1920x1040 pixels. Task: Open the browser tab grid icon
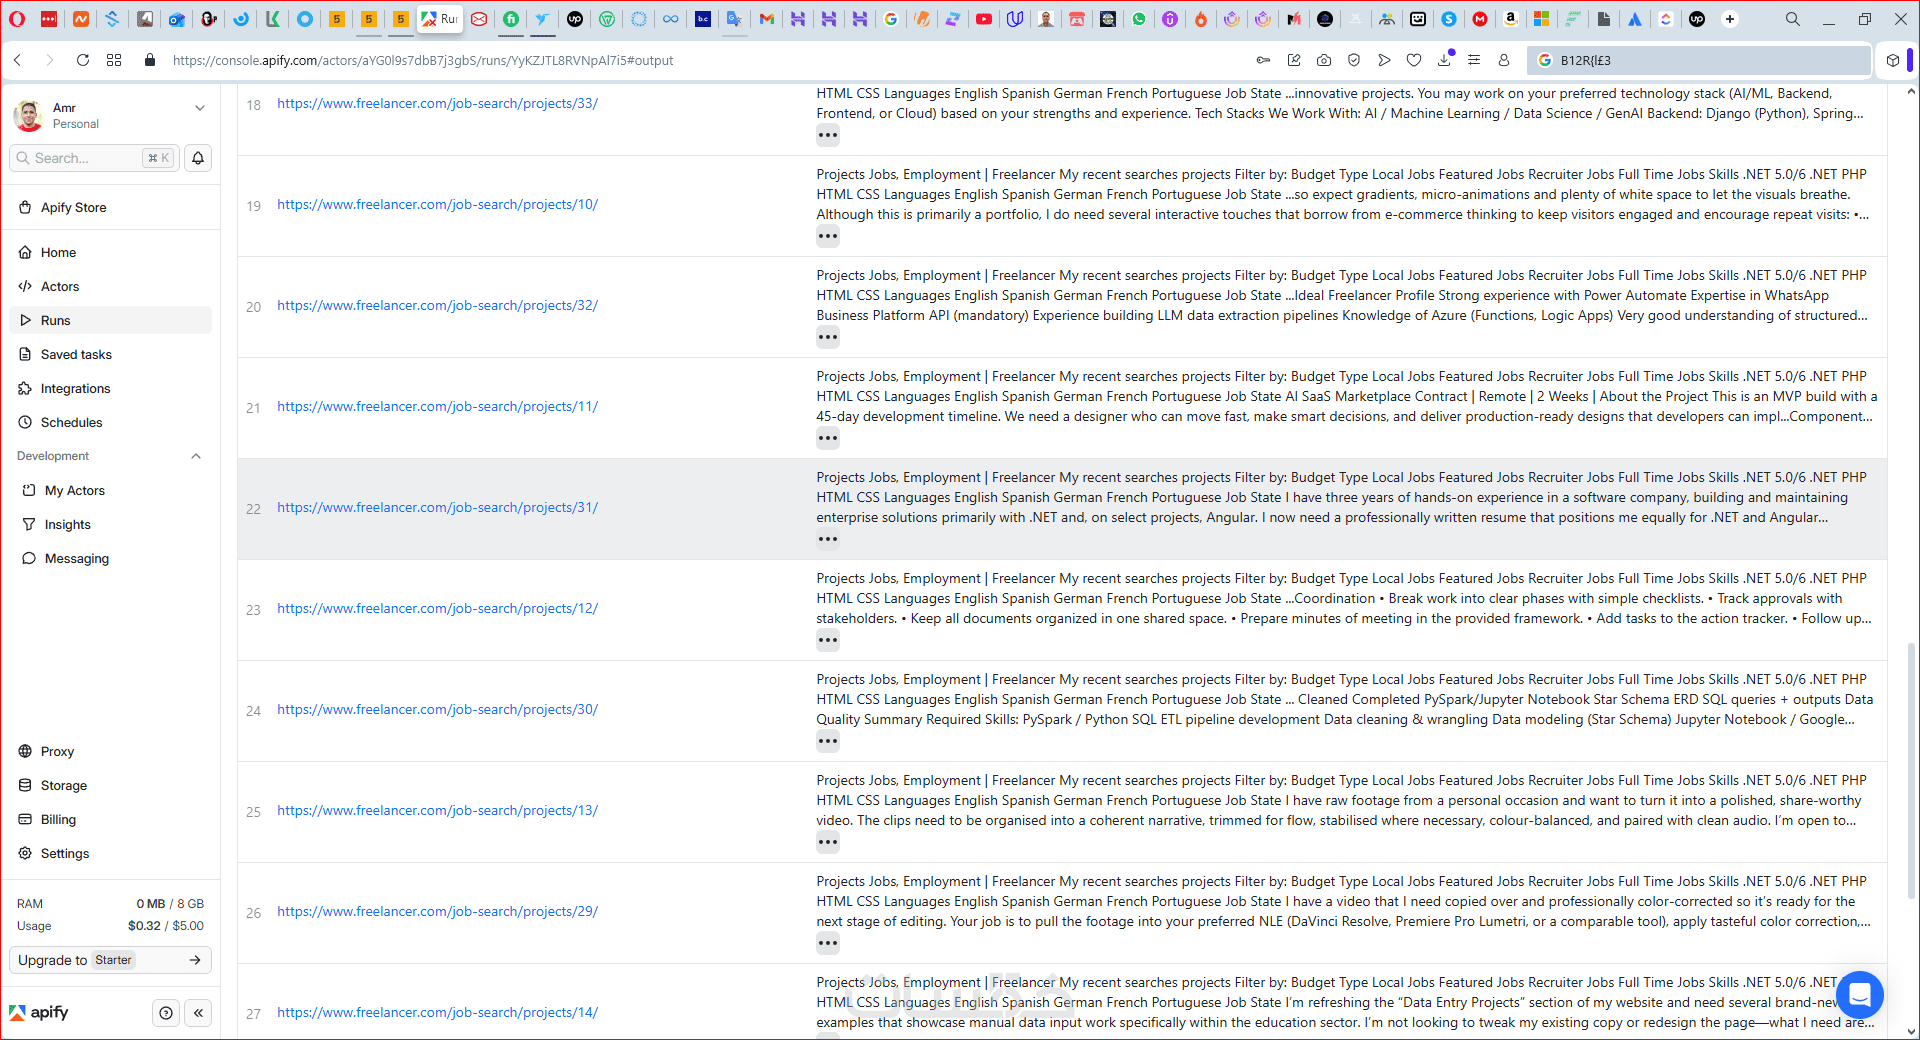click(114, 60)
